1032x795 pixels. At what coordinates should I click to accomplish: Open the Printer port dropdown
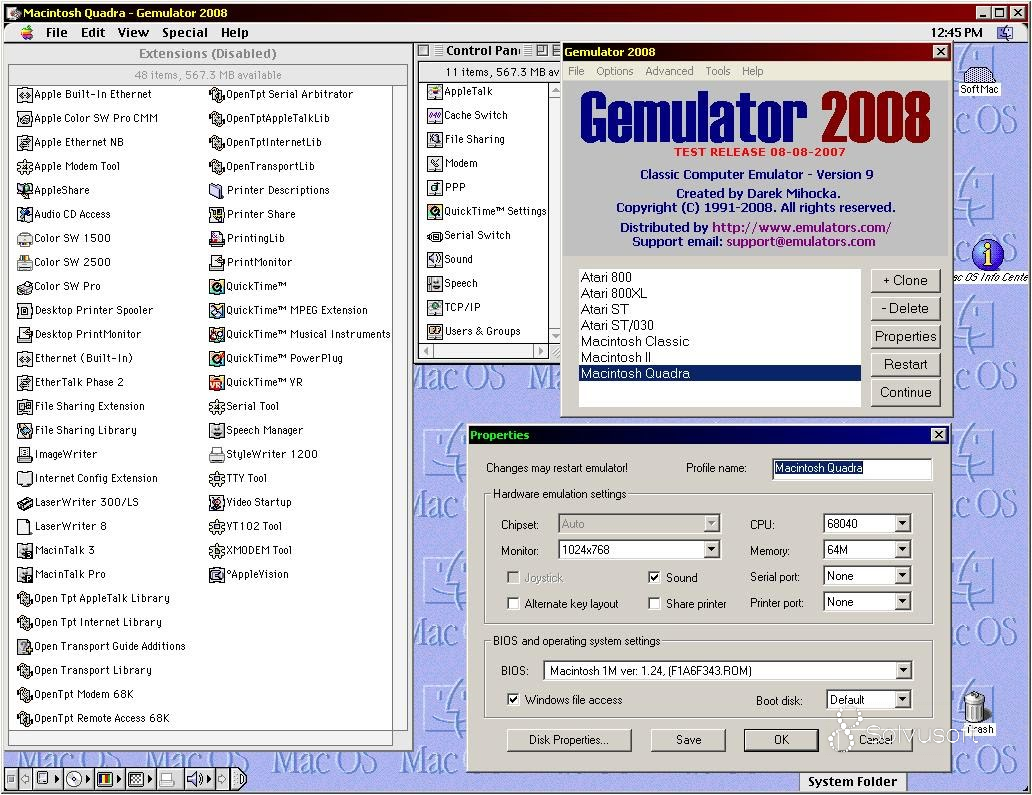point(903,602)
